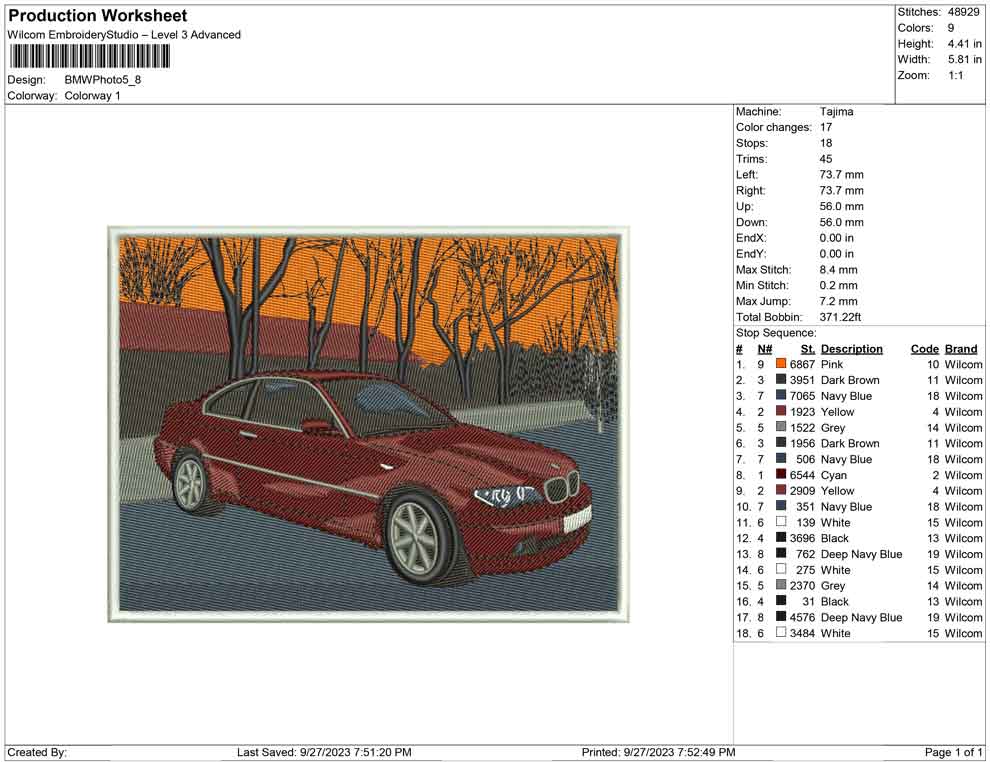Viewport: 990px width, 762px height.
Task: Click the Wilcom EmbroideryStudio – Level 3 Advanced text
Action: (x=124, y=35)
